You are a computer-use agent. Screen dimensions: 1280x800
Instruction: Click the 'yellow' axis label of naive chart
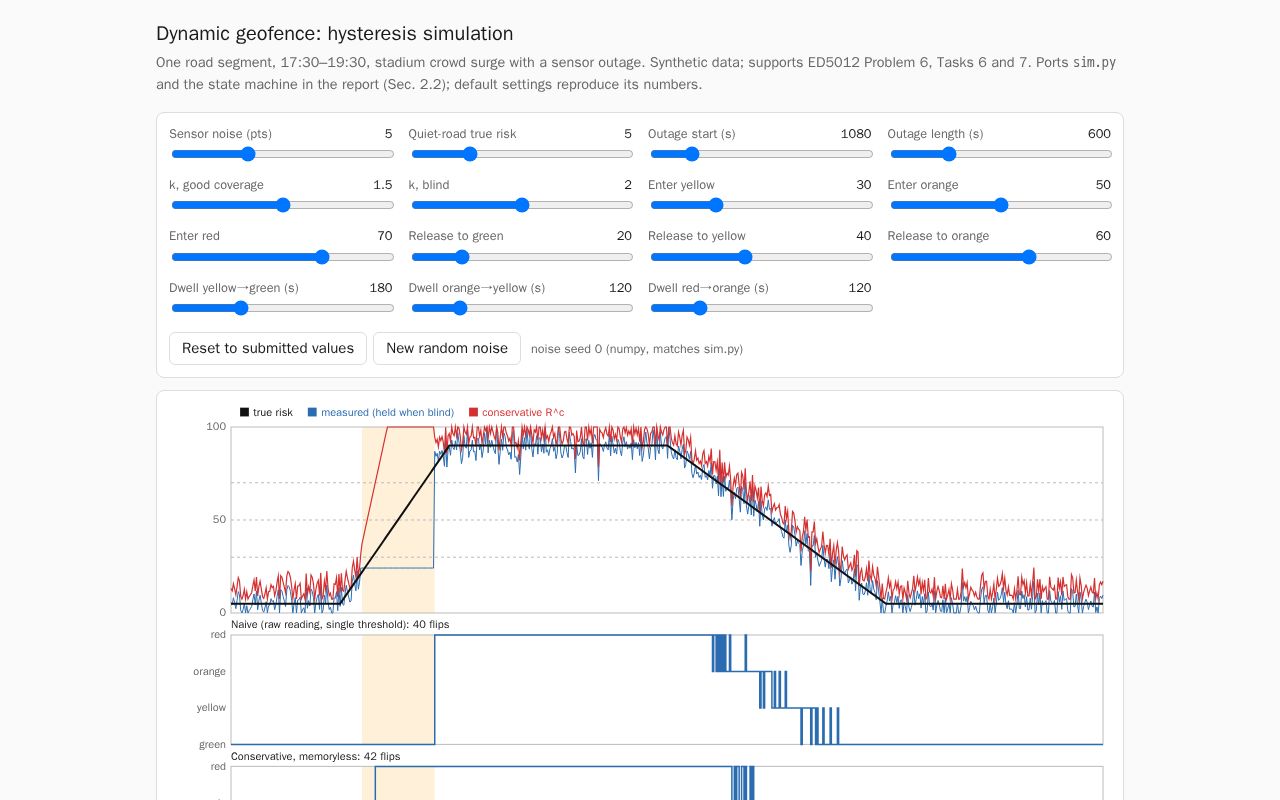pyautogui.click(x=211, y=707)
